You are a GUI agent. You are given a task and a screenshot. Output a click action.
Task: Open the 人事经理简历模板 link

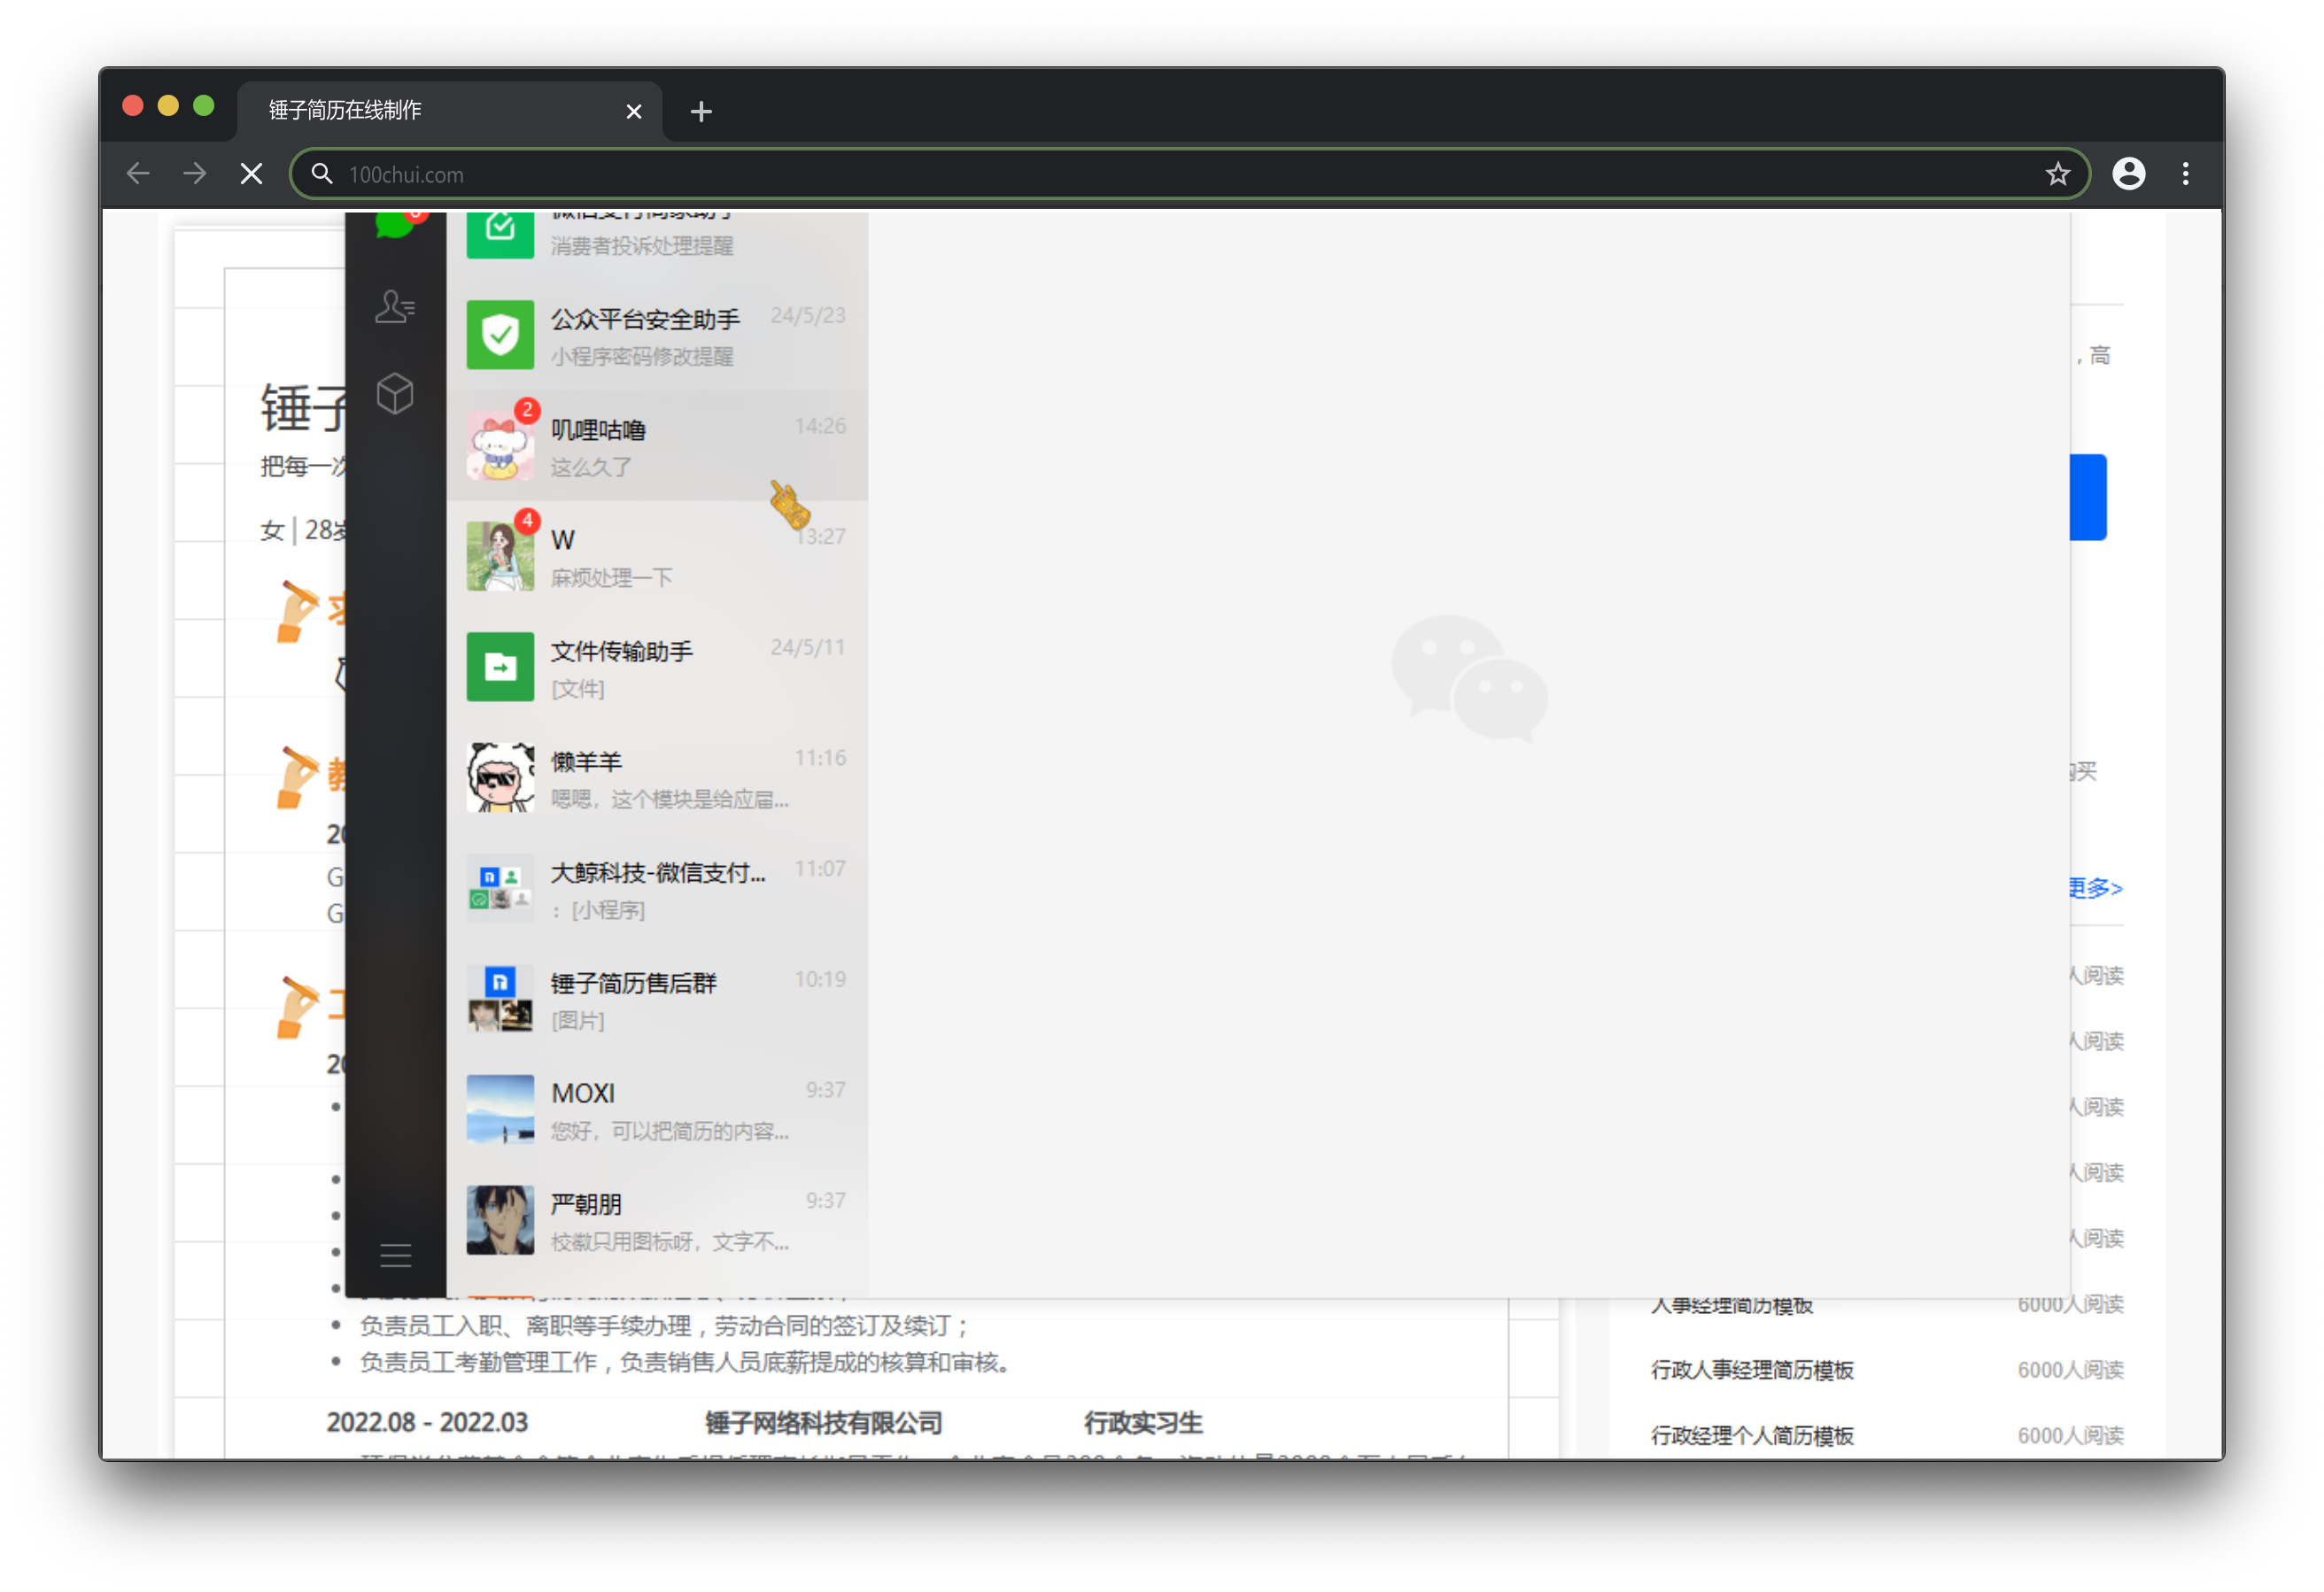(1731, 1306)
